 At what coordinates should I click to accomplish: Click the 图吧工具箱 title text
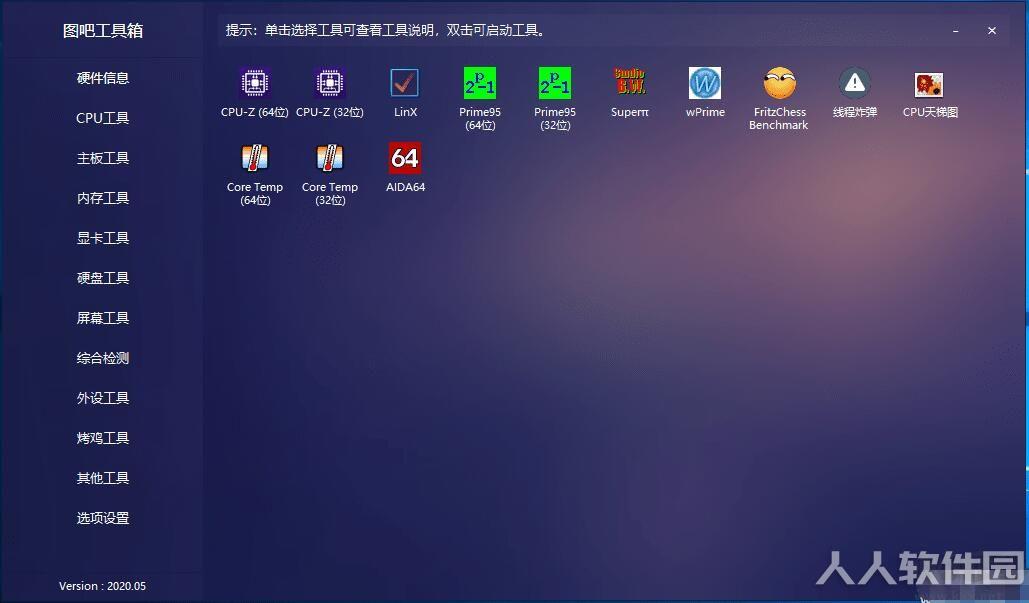click(102, 31)
